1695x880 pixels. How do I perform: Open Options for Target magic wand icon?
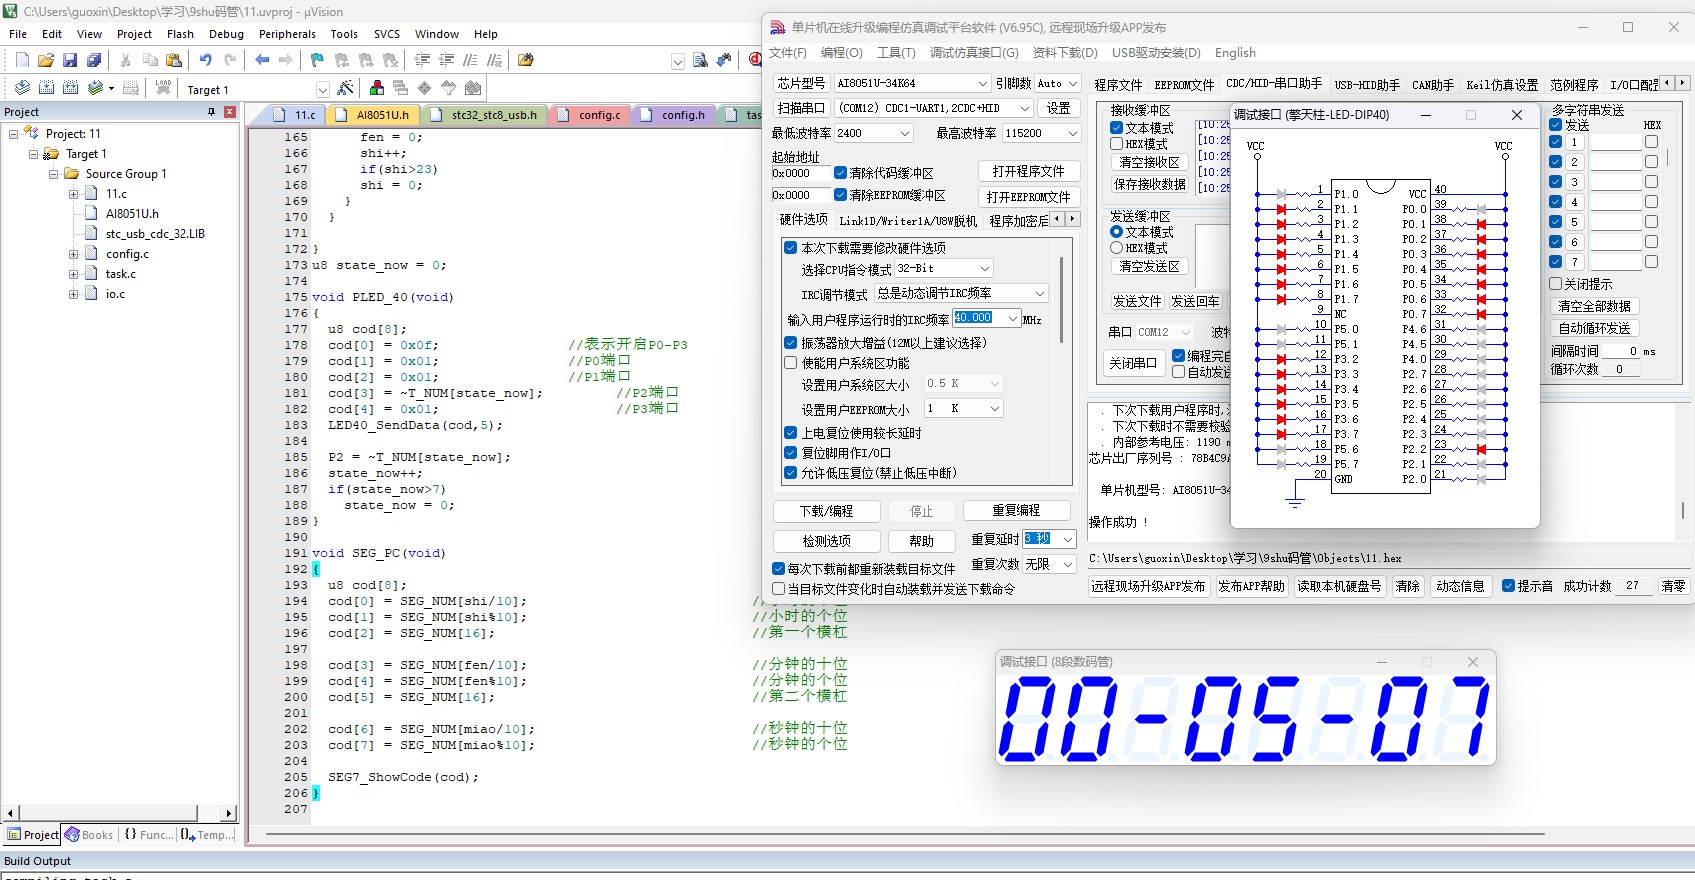(x=345, y=88)
